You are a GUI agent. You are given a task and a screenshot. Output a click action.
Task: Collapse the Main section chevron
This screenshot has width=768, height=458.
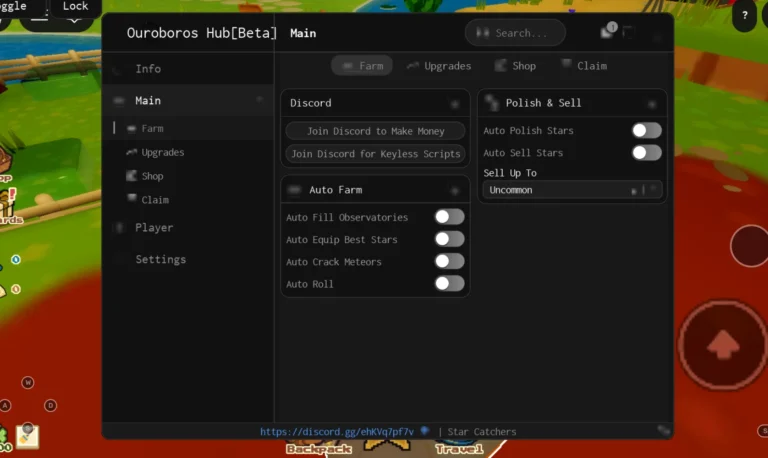(x=260, y=100)
